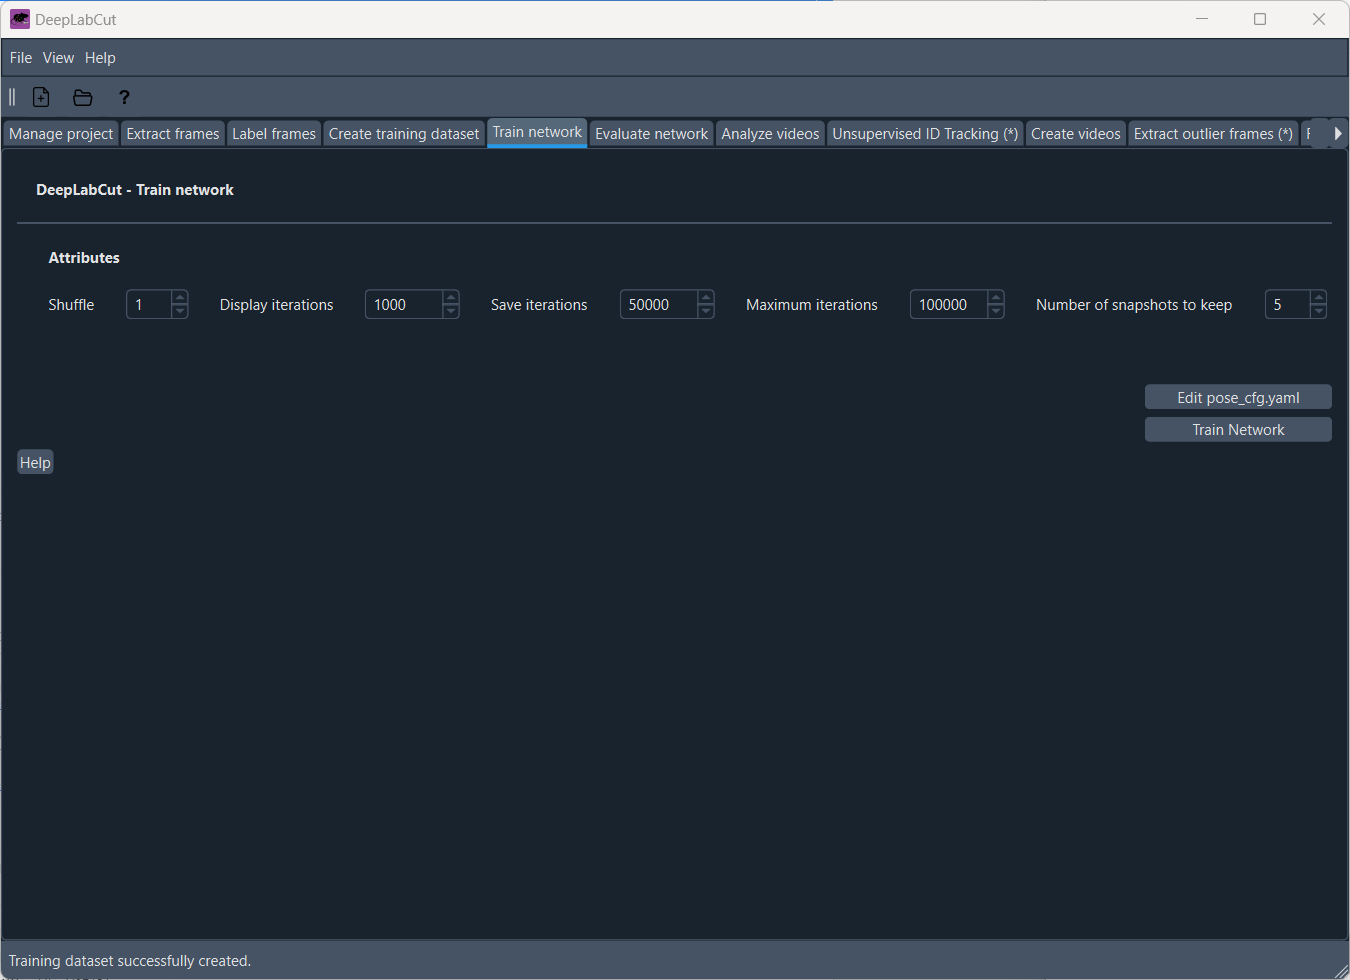1350x980 pixels.
Task: Go to the Create training dataset tab
Action: point(404,134)
